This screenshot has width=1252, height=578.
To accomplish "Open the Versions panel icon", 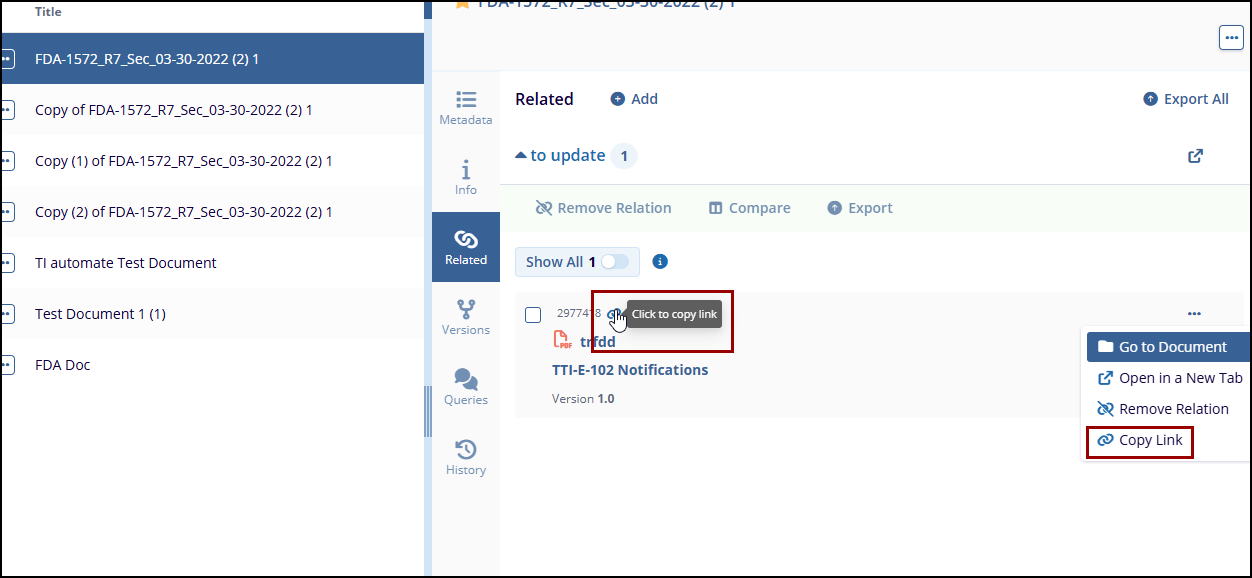I will click(x=466, y=317).
